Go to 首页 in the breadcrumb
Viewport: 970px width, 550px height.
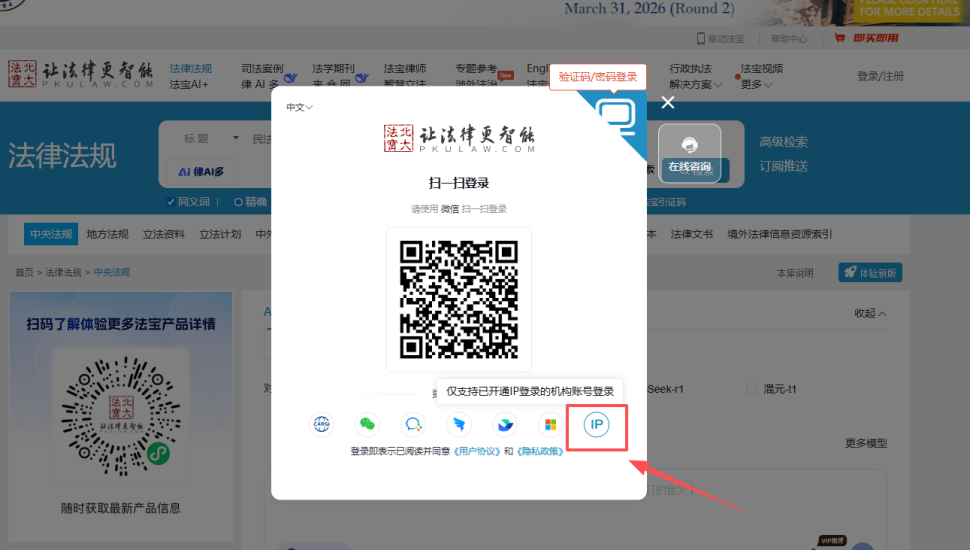pos(24,272)
